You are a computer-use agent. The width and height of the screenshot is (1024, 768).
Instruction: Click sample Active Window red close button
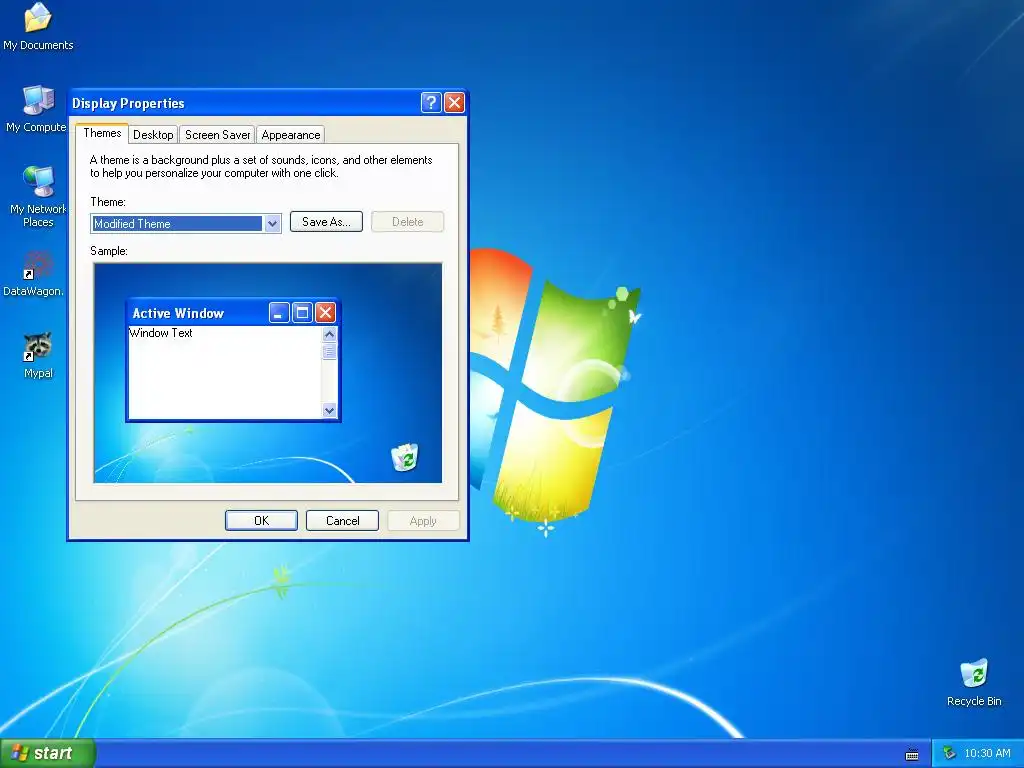click(x=325, y=313)
